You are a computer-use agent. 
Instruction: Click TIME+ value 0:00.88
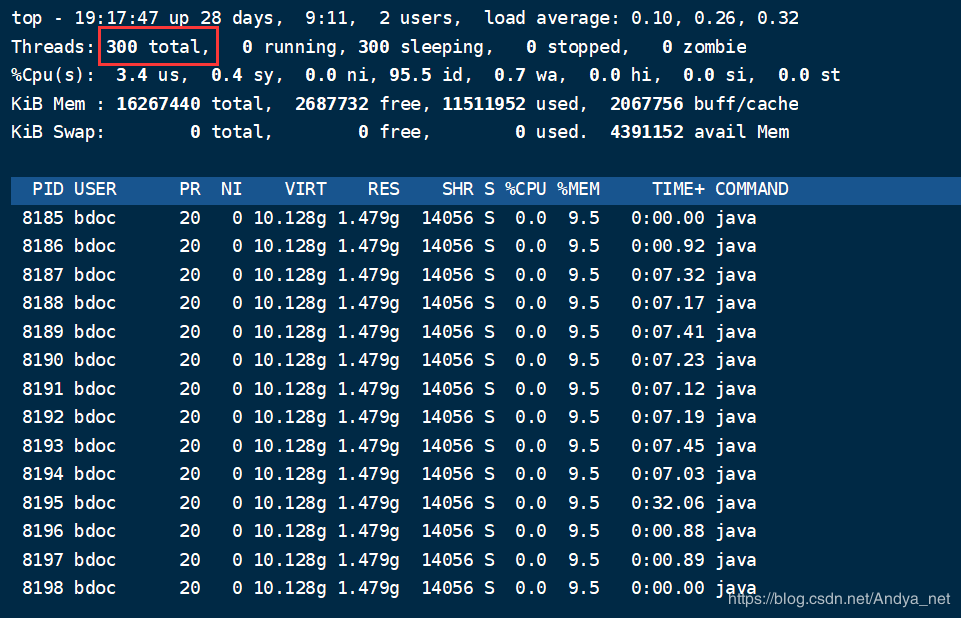pyautogui.click(x=668, y=531)
